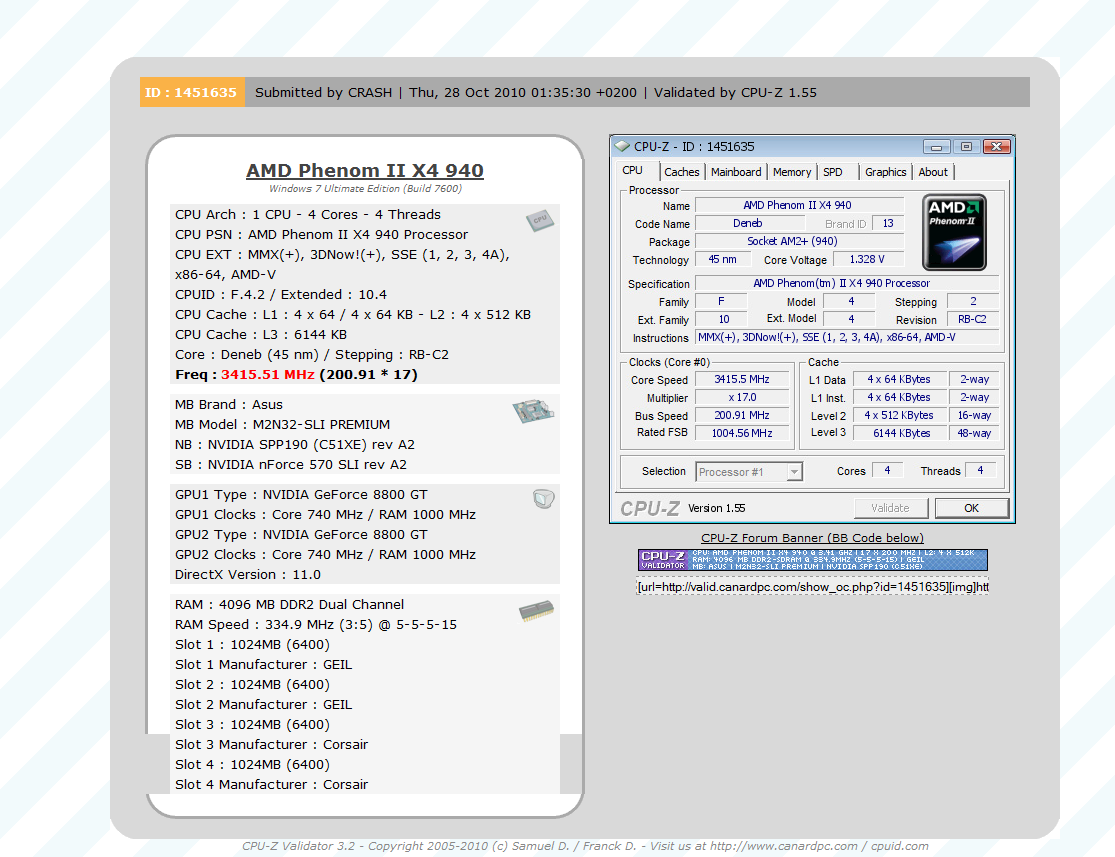Click the Validator copyright footer text
1115x857 pixels.
click(x=585, y=846)
